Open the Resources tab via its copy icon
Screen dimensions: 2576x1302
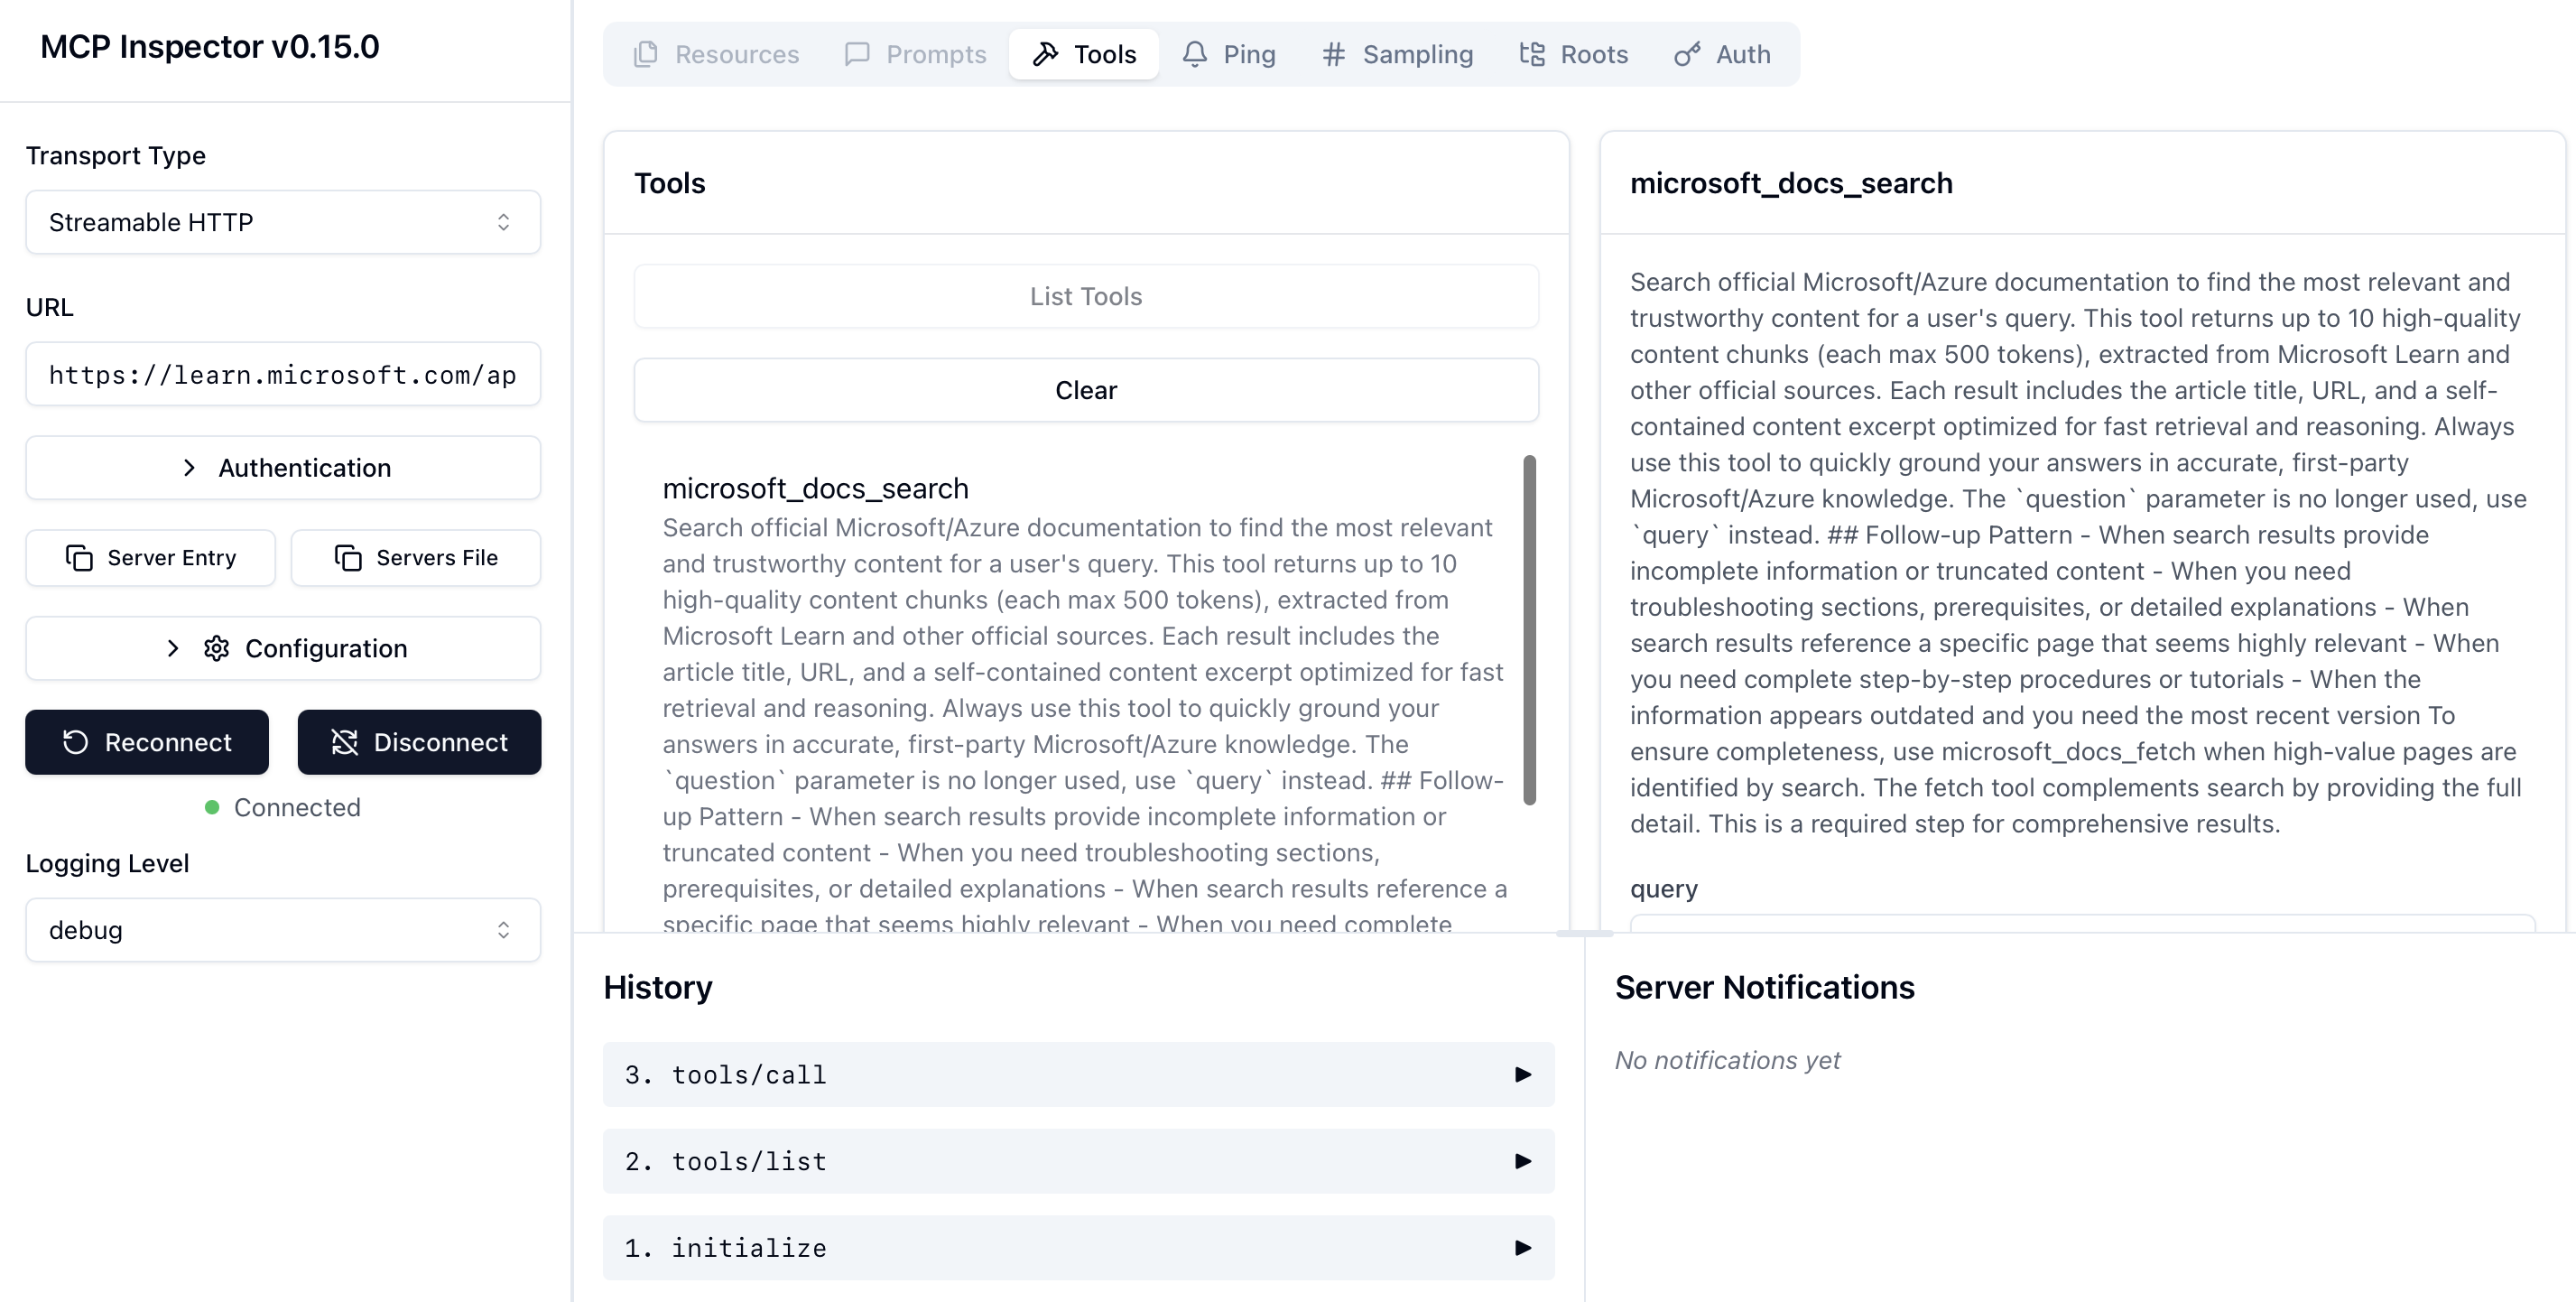(646, 54)
